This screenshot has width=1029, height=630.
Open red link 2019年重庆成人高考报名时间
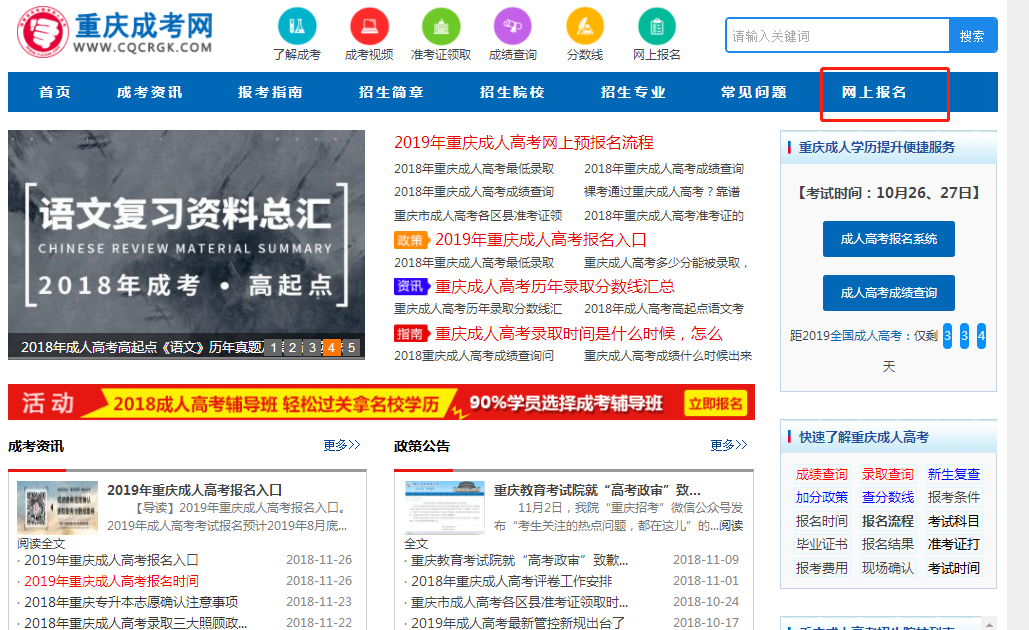111,581
